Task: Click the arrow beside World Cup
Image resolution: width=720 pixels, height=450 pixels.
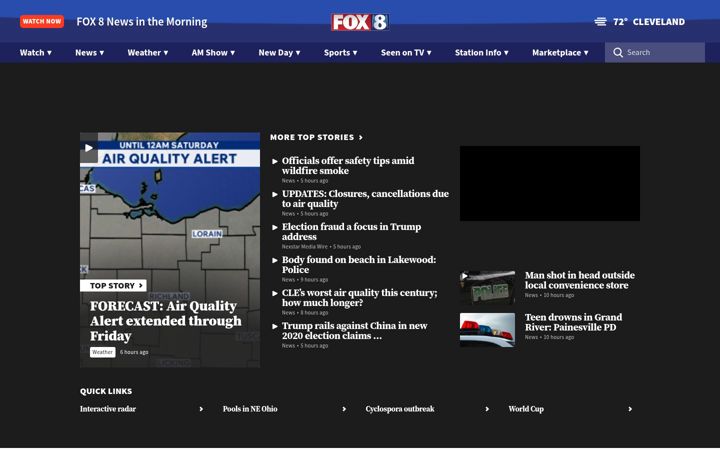Action: (630, 409)
